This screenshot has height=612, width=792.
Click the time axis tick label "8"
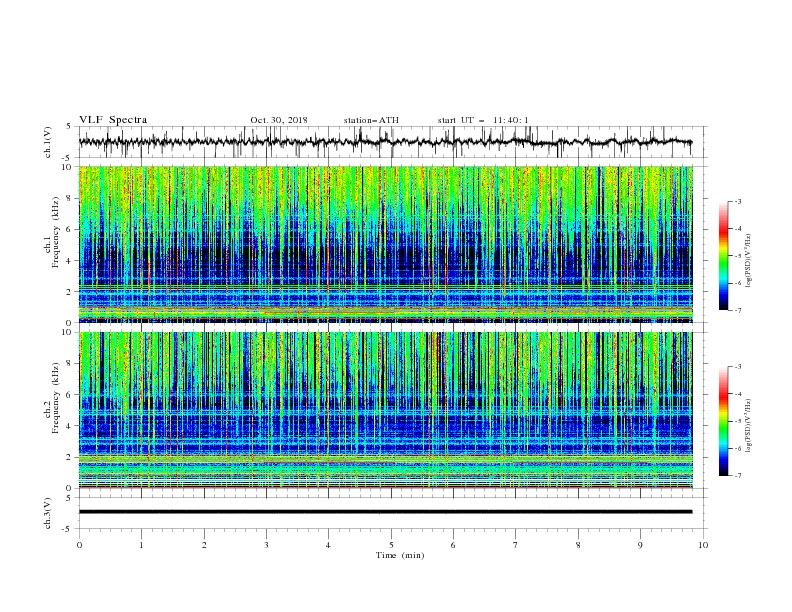[x=578, y=545]
